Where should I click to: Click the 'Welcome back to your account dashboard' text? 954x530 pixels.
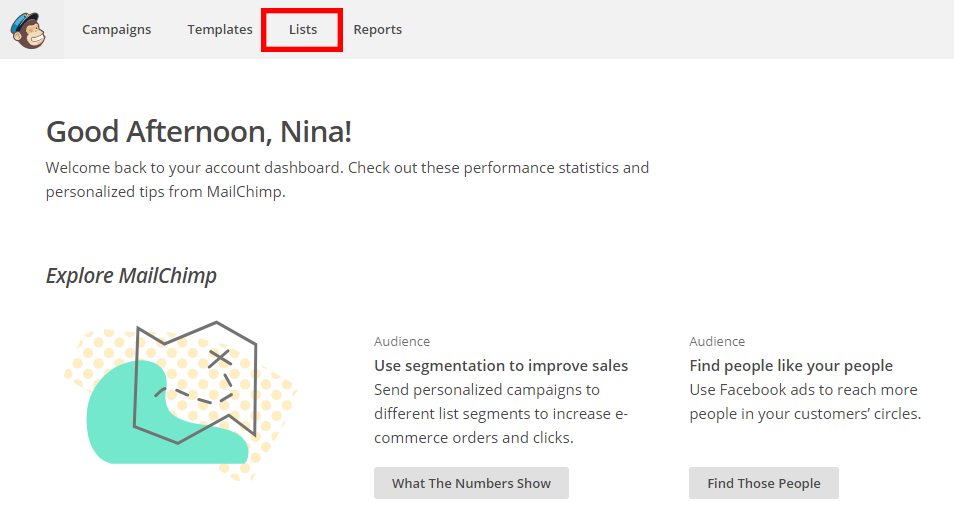pyautogui.click(x=347, y=180)
